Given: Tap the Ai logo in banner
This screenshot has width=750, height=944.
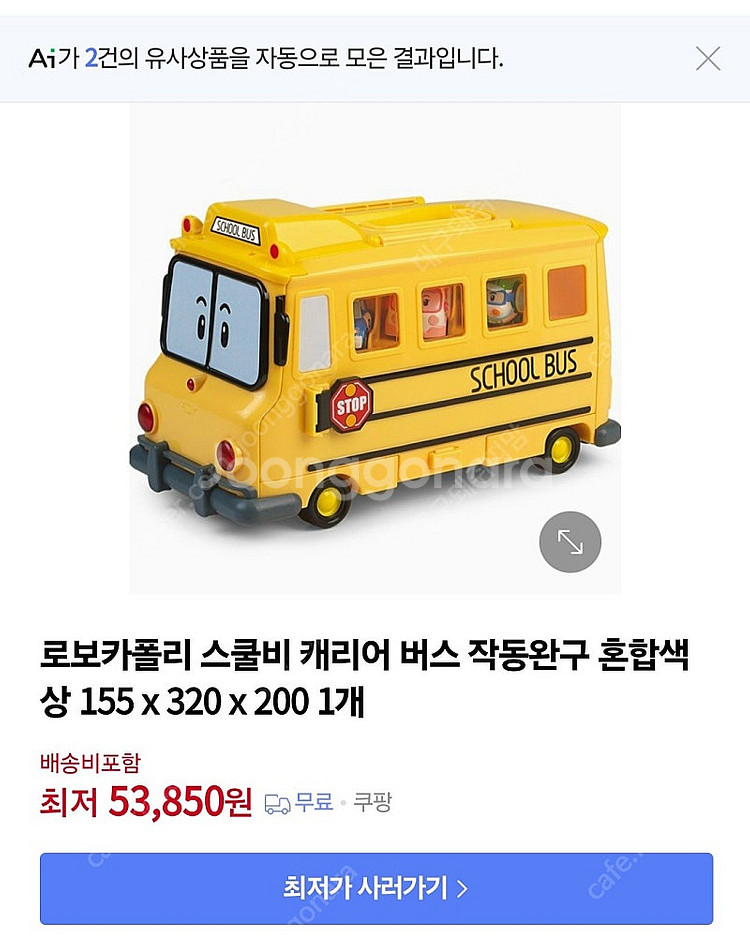Looking at the screenshot, I should 42,58.
